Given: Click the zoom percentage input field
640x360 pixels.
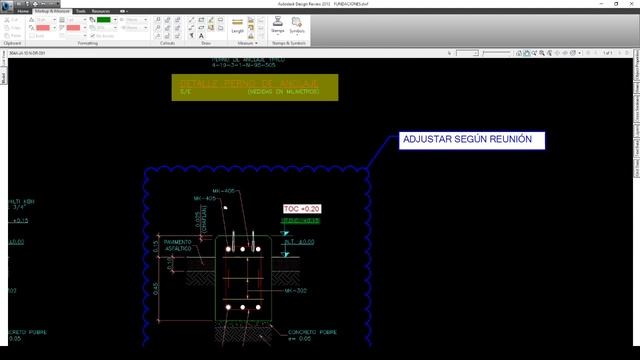Looking at the screenshot, I should pos(467,53).
